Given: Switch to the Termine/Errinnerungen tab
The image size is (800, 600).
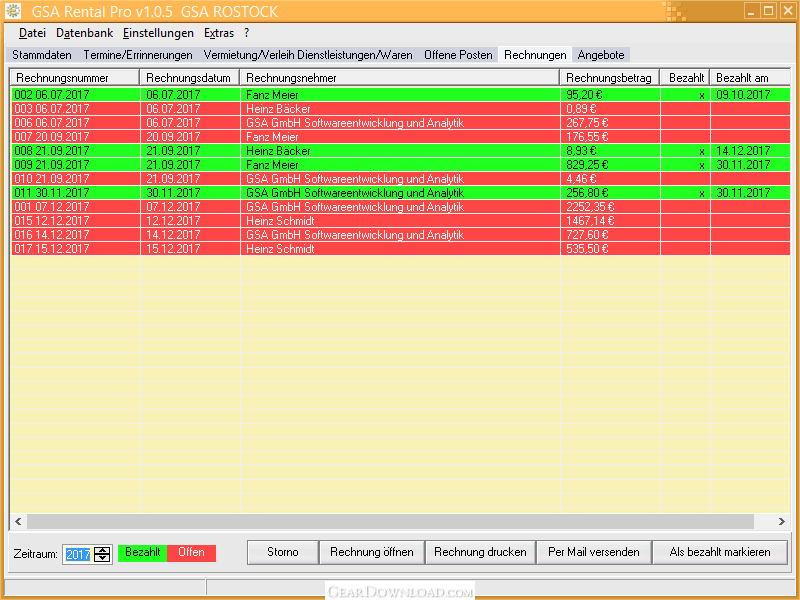Looking at the screenshot, I should [x=138, y=55].
